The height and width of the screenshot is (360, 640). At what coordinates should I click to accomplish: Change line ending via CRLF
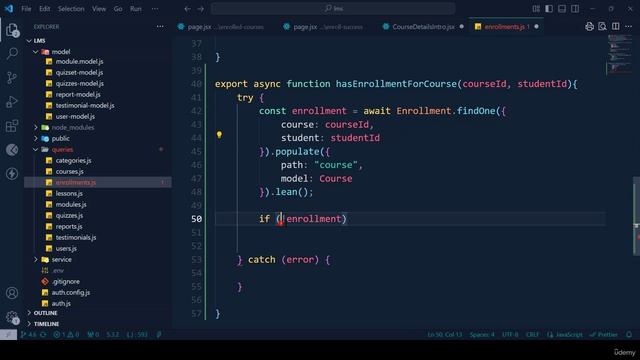(x=532, y=335)
